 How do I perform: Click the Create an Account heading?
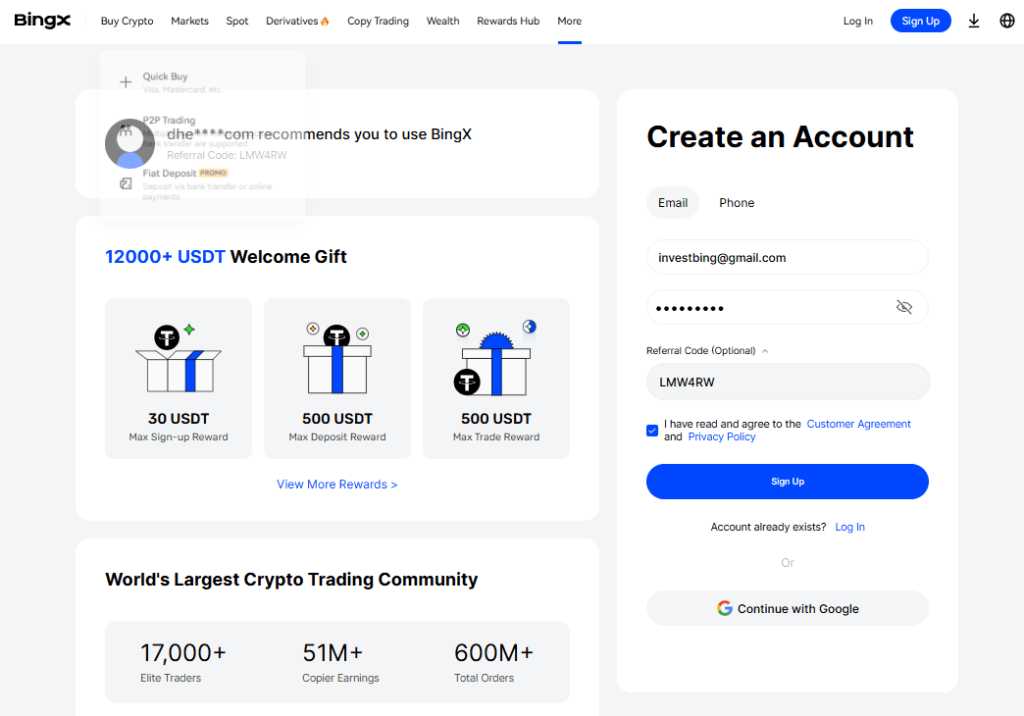point(780,137)
